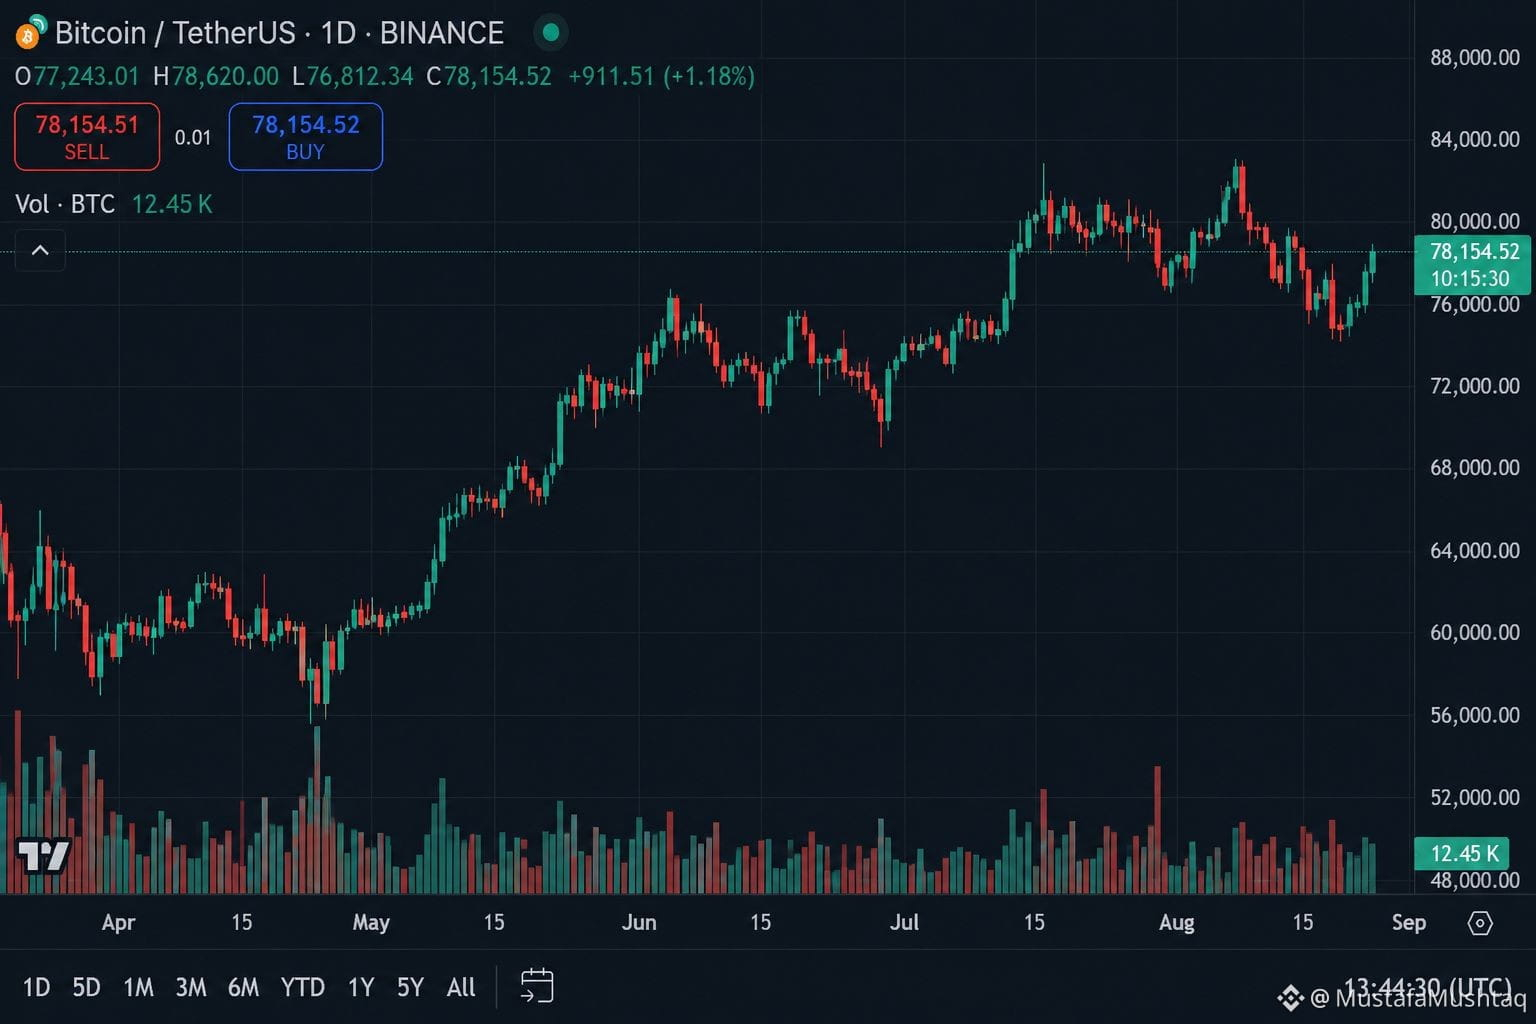Click the 84,000.00 price axis label
Screen dimensions: 1536x1024
(1475, 139)
